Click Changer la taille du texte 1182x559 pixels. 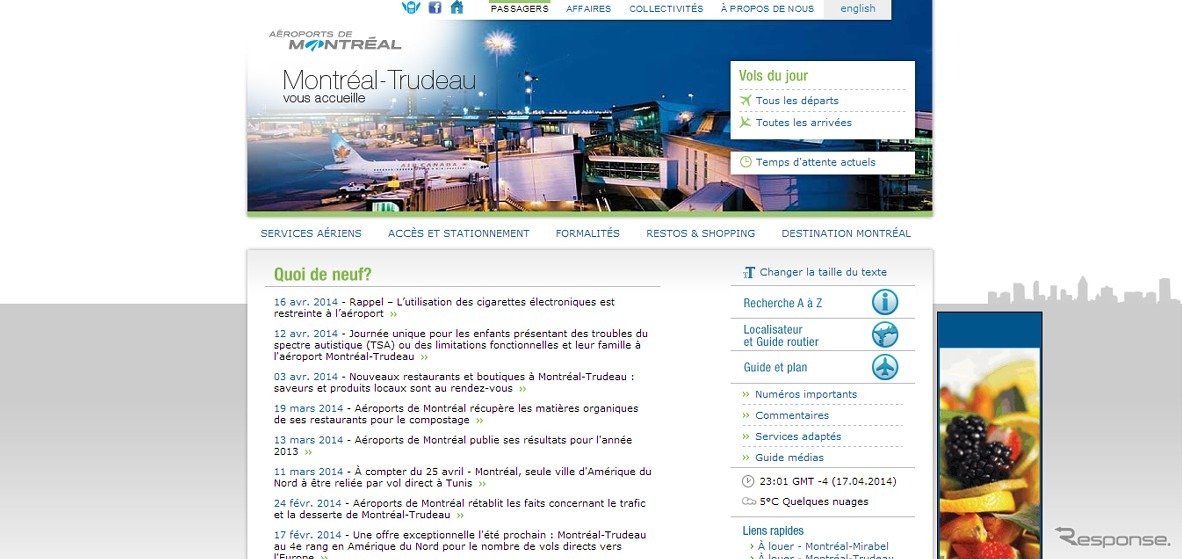tap(823, 273)
